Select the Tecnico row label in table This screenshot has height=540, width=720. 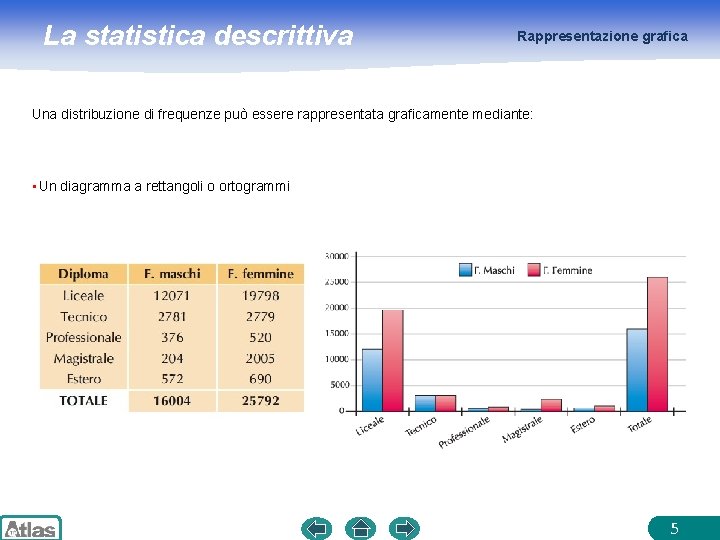coord(83,317)
